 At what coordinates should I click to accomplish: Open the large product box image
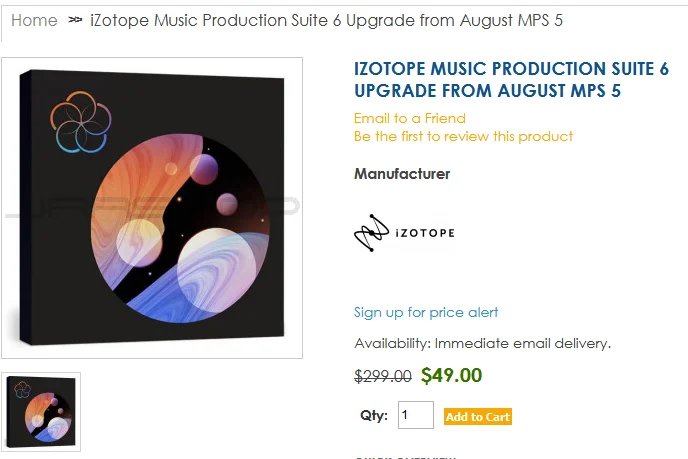coord(152,208)
